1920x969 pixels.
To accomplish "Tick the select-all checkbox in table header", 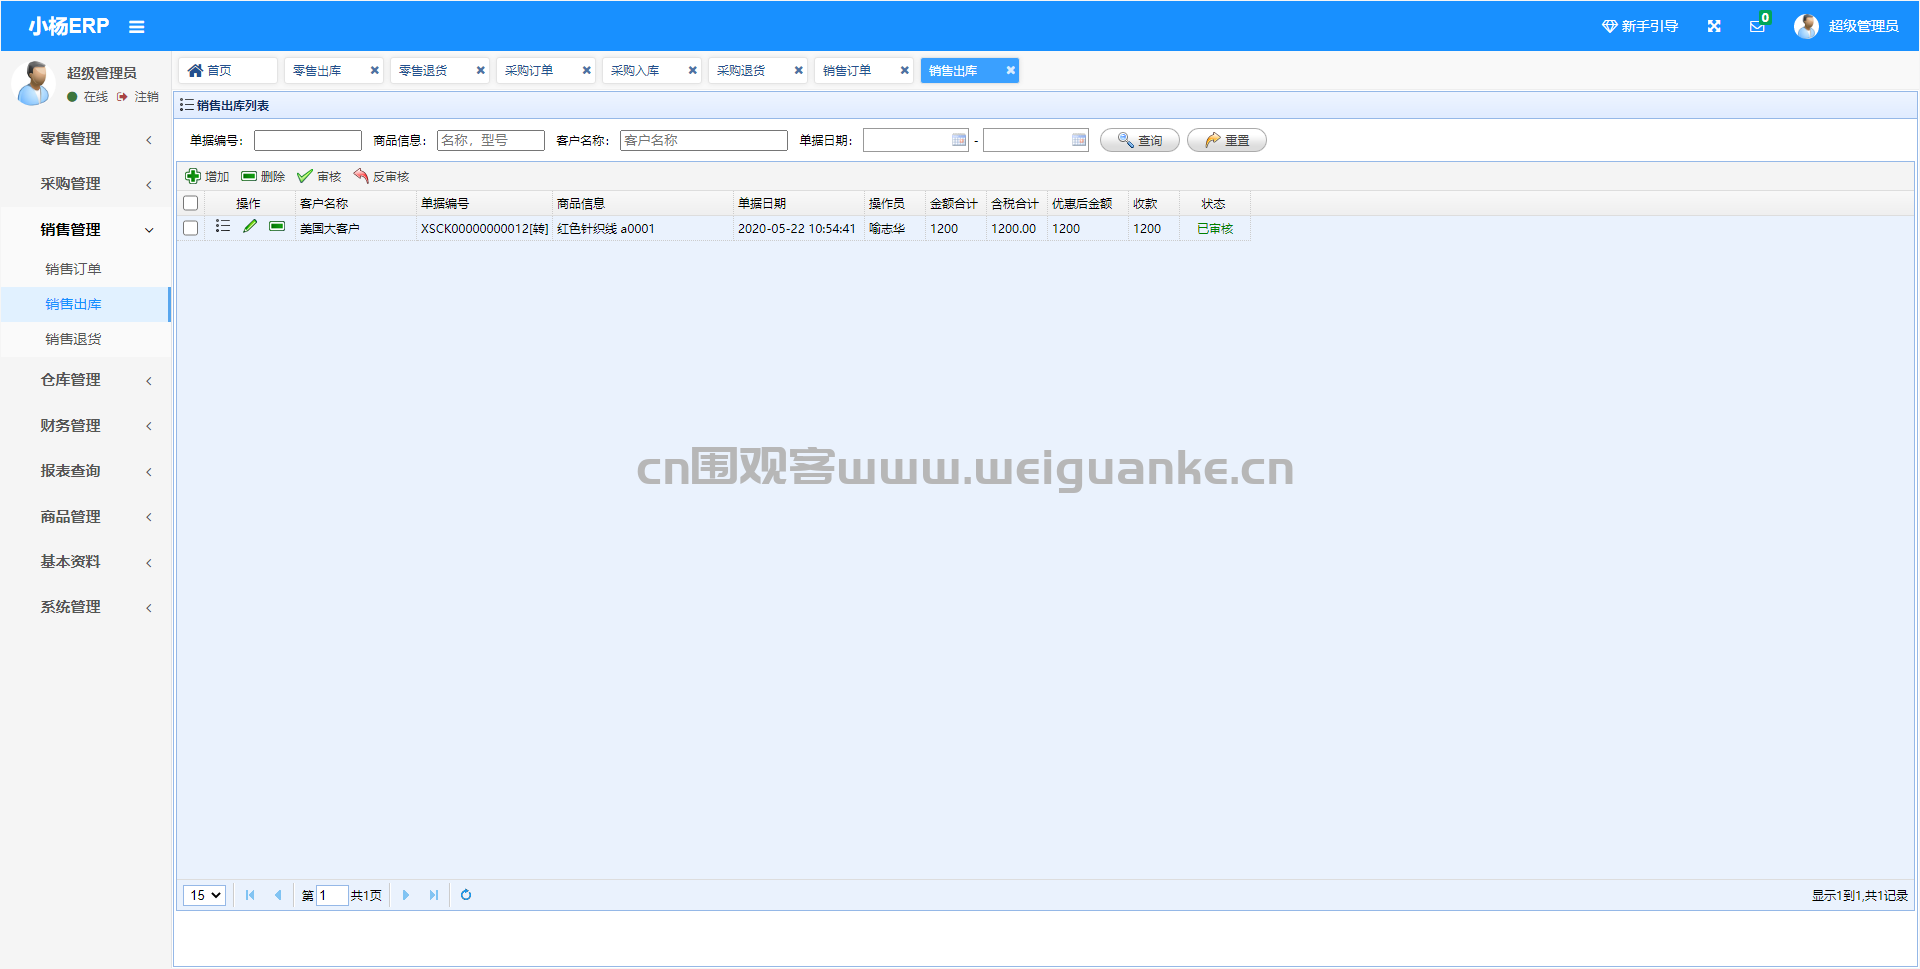I will (191, 203).
